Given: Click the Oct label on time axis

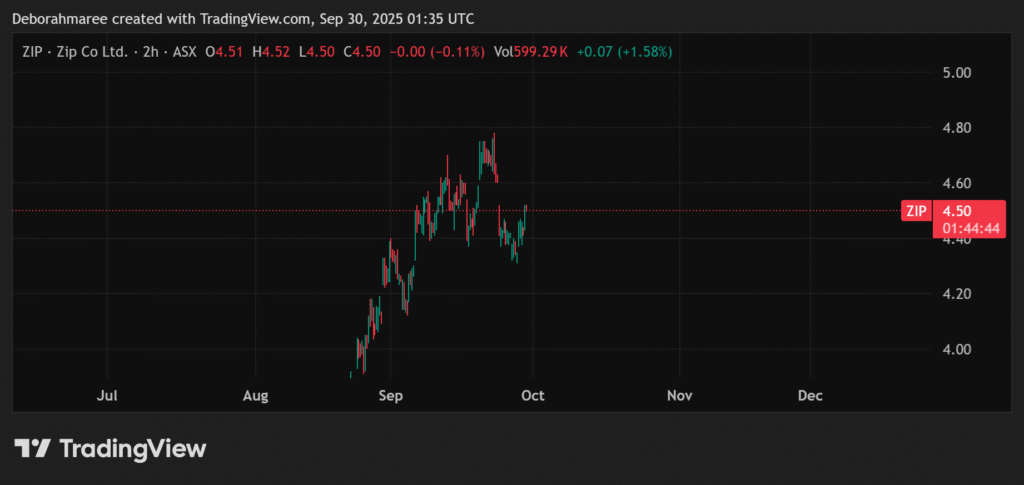Looking at the screenshot, I should pyautogui.click(x=532, y=396).
